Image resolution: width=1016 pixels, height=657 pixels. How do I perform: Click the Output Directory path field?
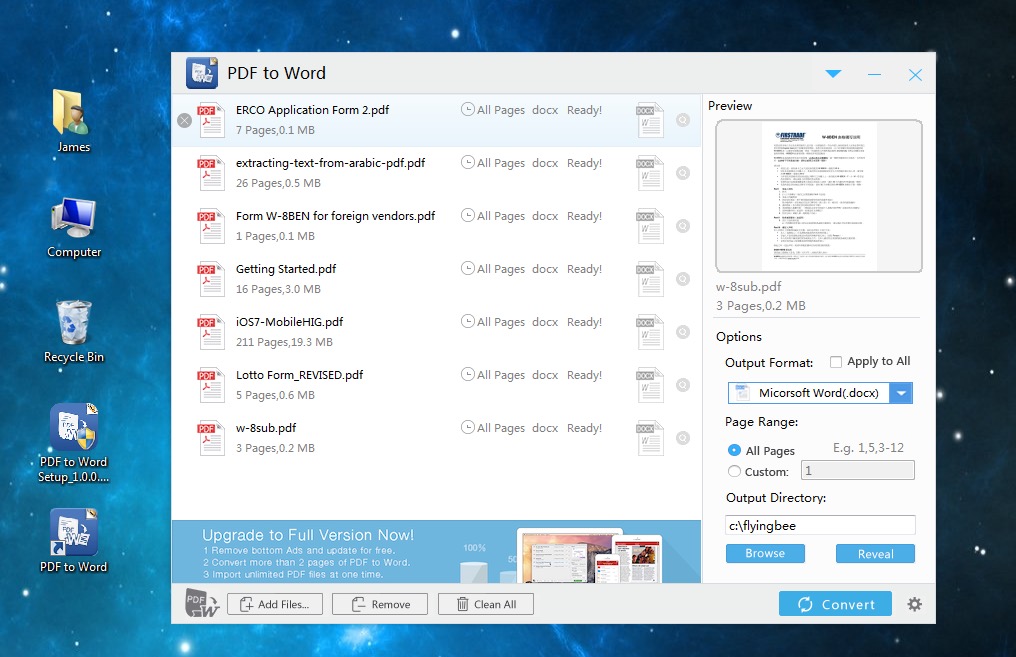[x=820, y=525]
